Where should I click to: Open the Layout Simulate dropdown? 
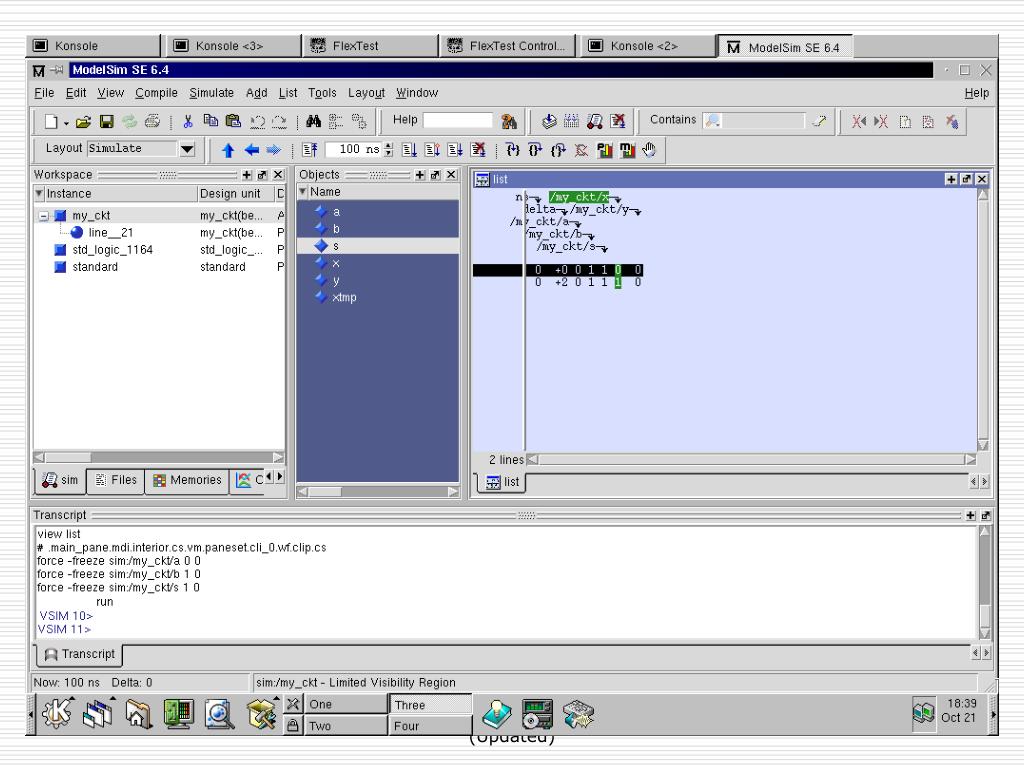click(x=187, y=149)
